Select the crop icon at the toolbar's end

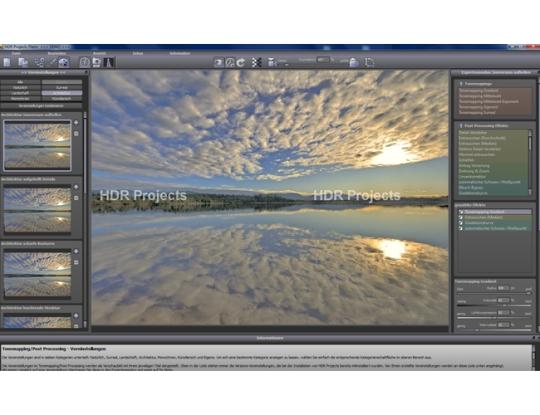369,62
